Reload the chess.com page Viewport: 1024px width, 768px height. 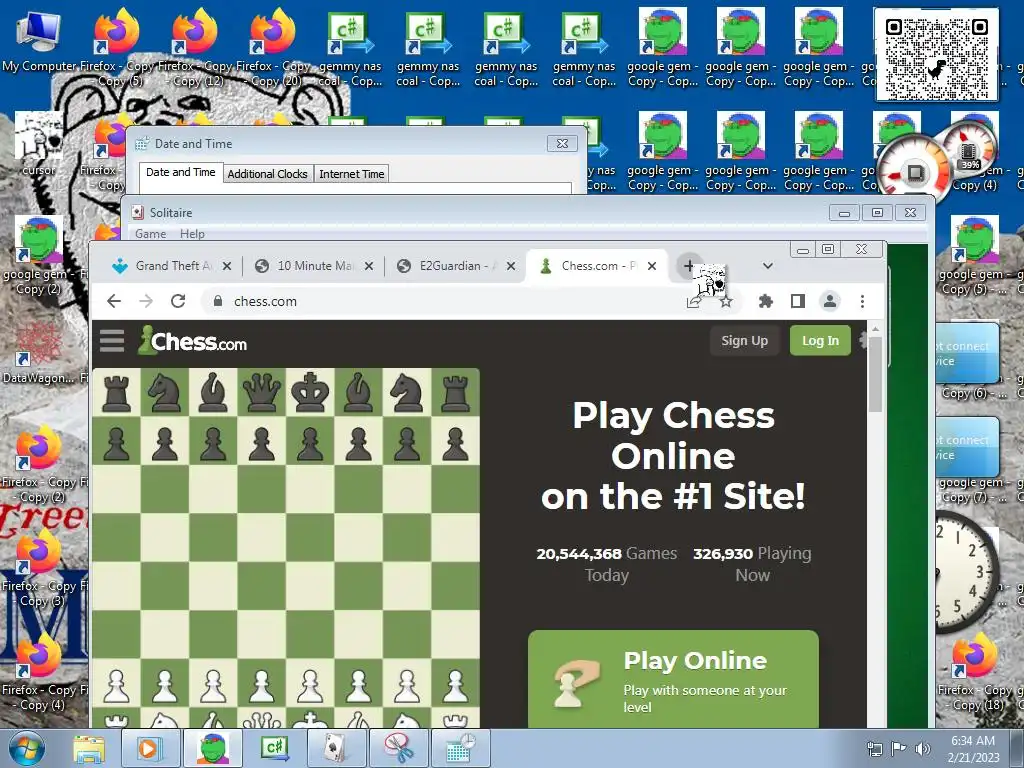pos(178,301)
